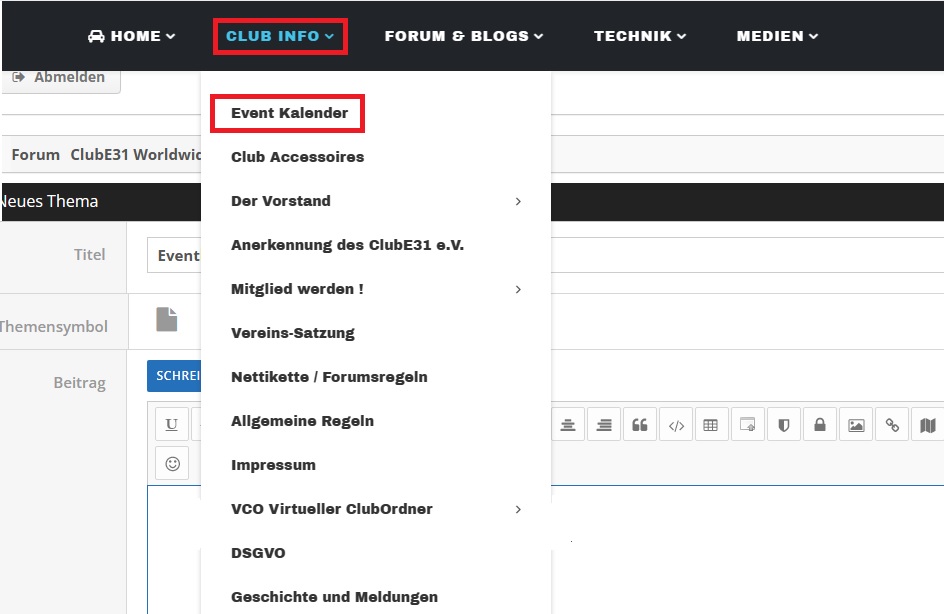
Task: Click the underline formatting icon
Action: click(x=172, y=425)
